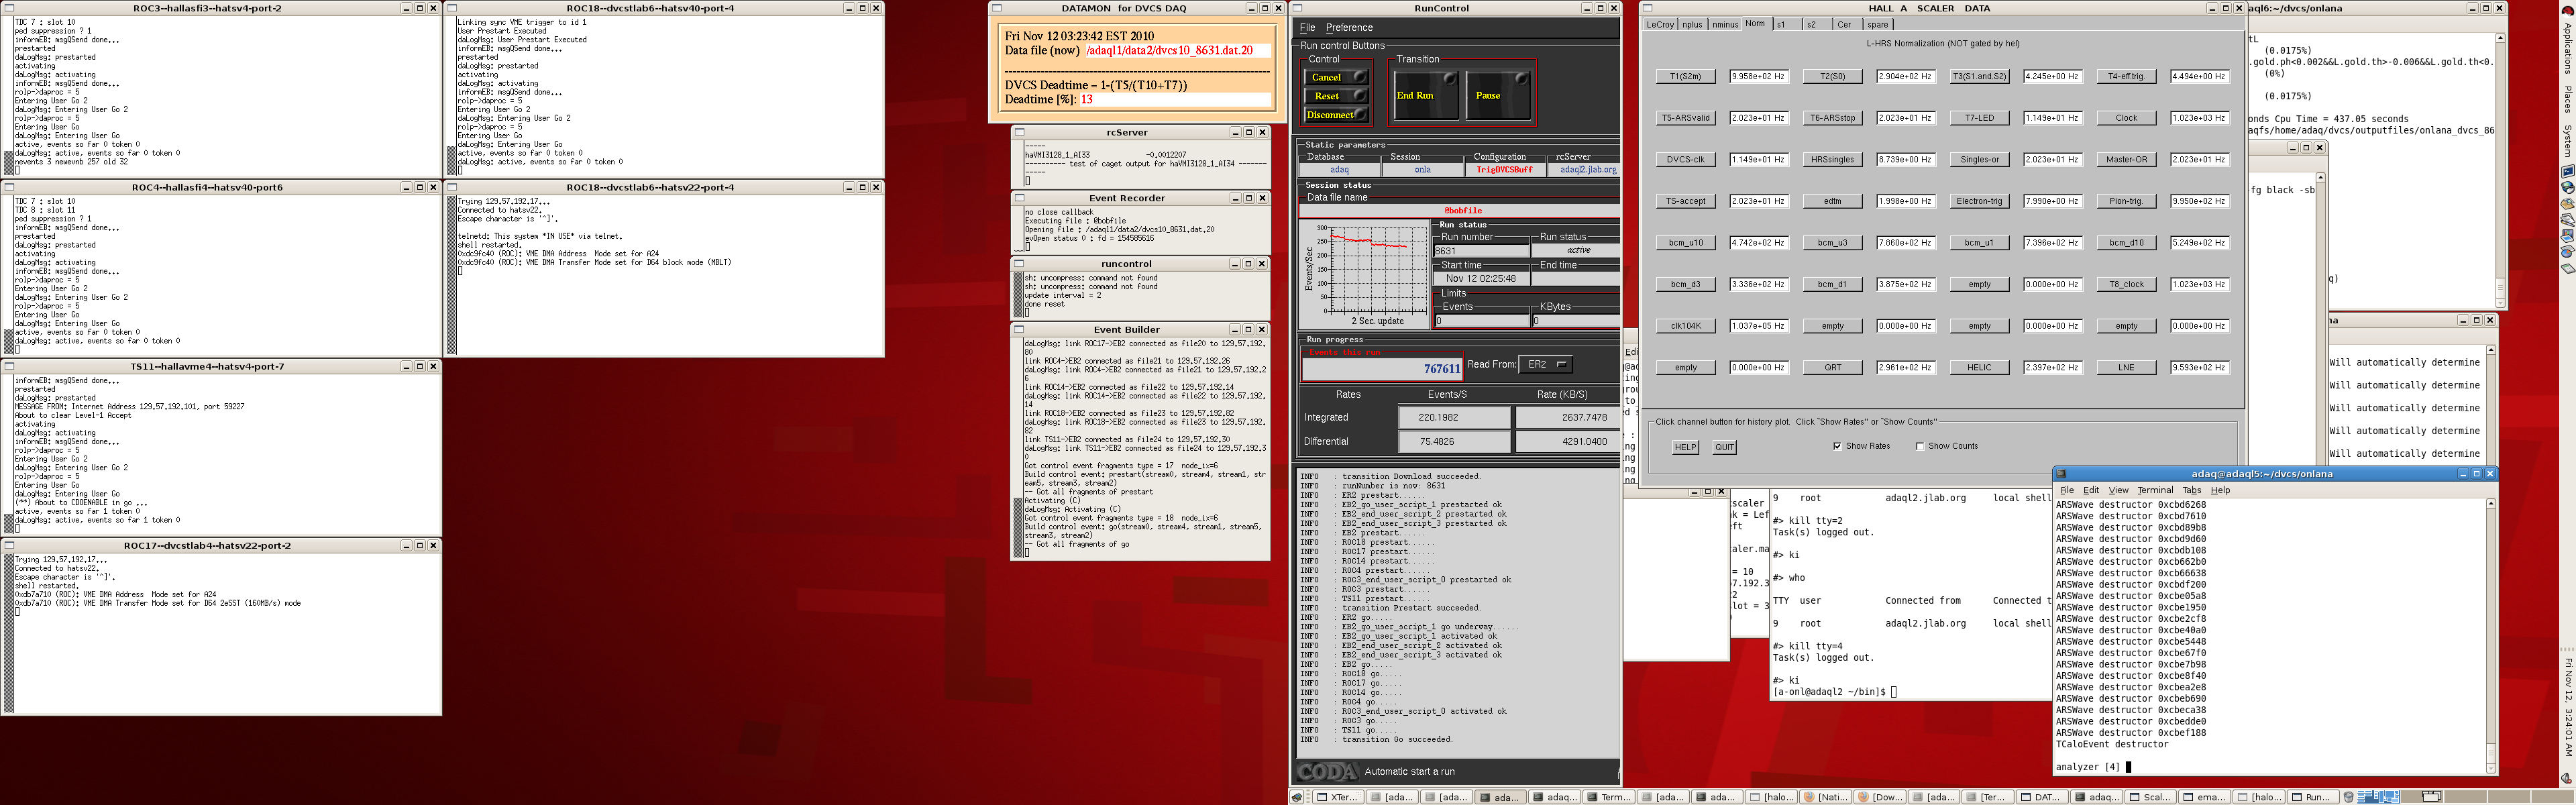Open window menu icon of the Event Builder window

(1019, 329)
